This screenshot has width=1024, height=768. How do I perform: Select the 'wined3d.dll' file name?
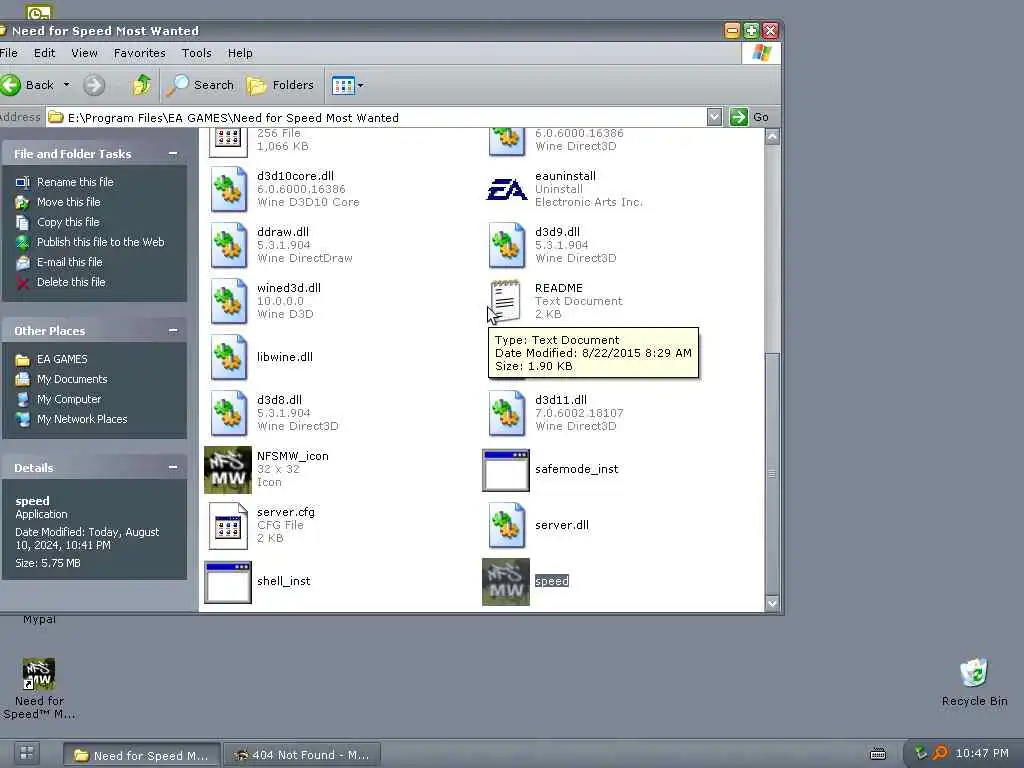coord(289,288)
